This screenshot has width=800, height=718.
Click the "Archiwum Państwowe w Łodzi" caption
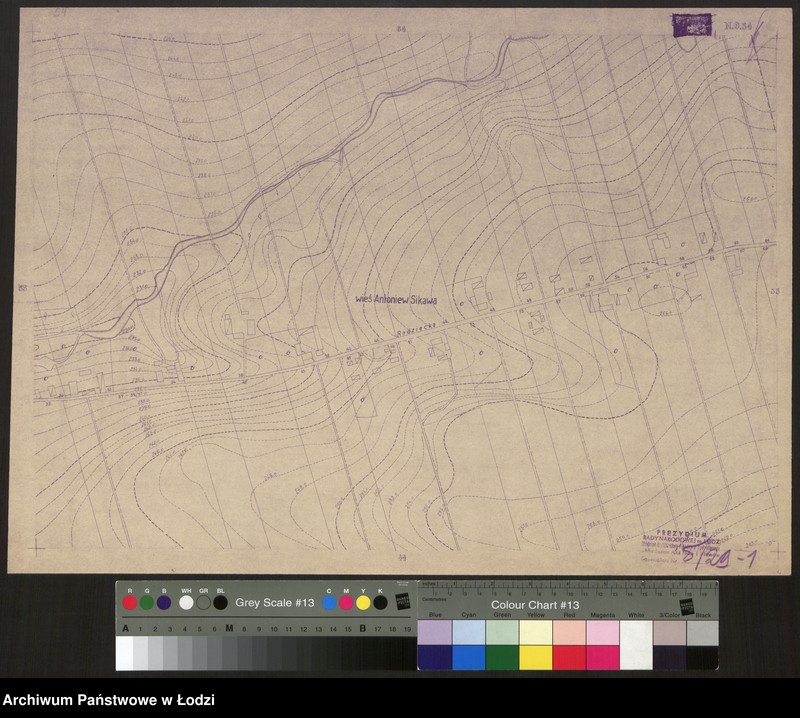click(x=109, y=700)
